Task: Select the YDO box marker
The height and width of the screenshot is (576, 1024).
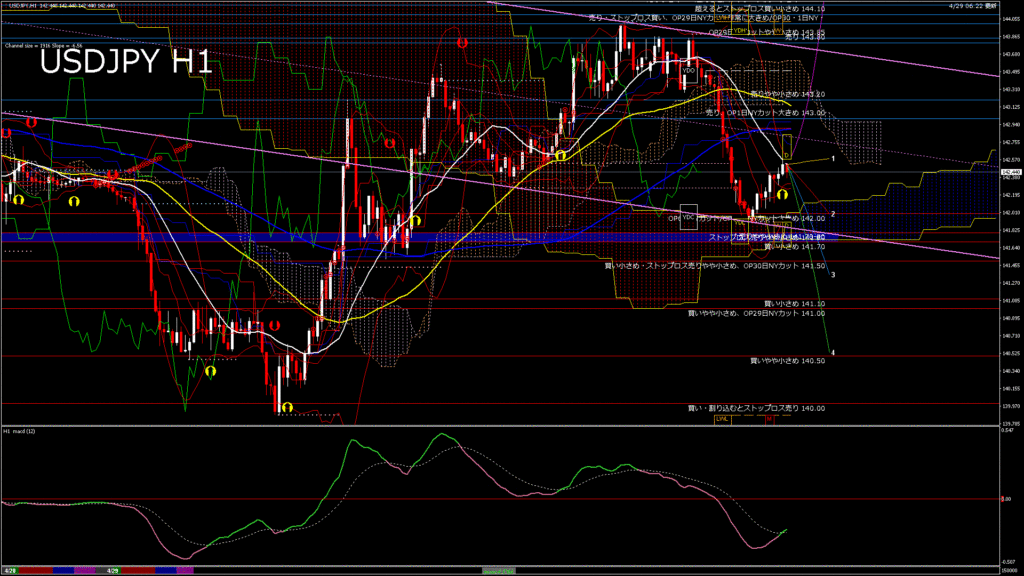Action: (x=689, y=72)
